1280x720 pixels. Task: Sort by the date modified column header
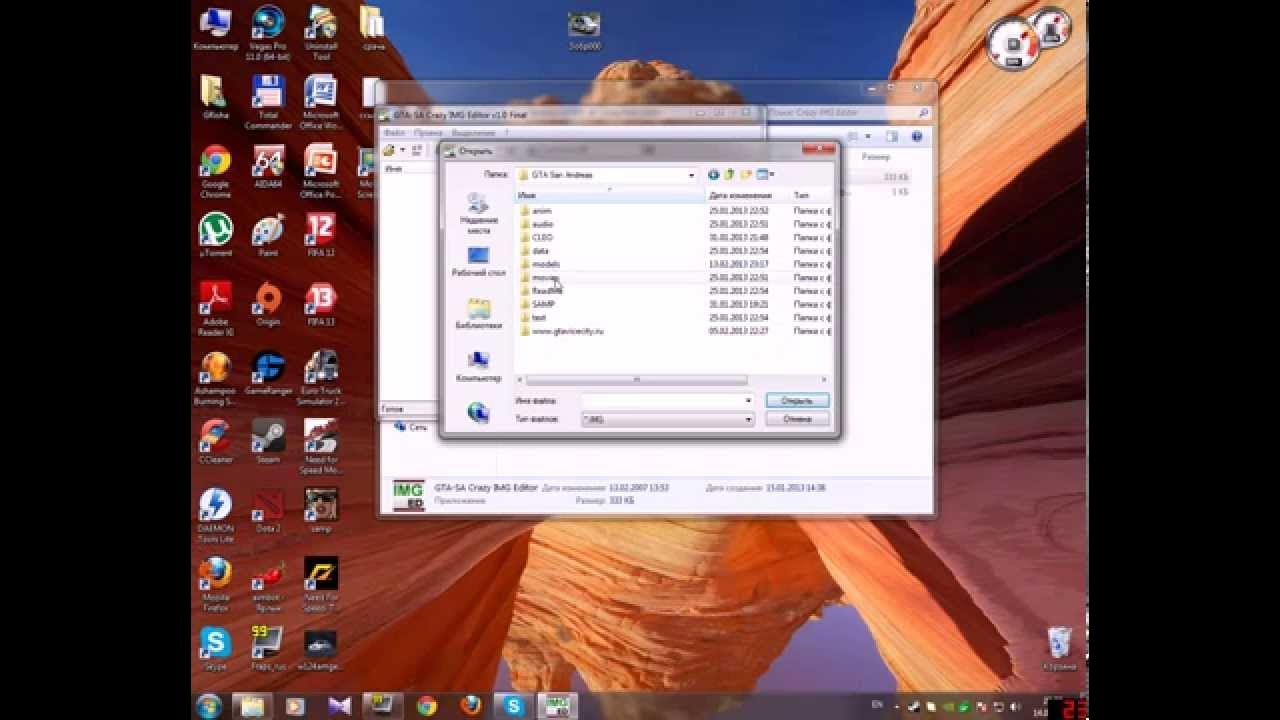[748, 195]
